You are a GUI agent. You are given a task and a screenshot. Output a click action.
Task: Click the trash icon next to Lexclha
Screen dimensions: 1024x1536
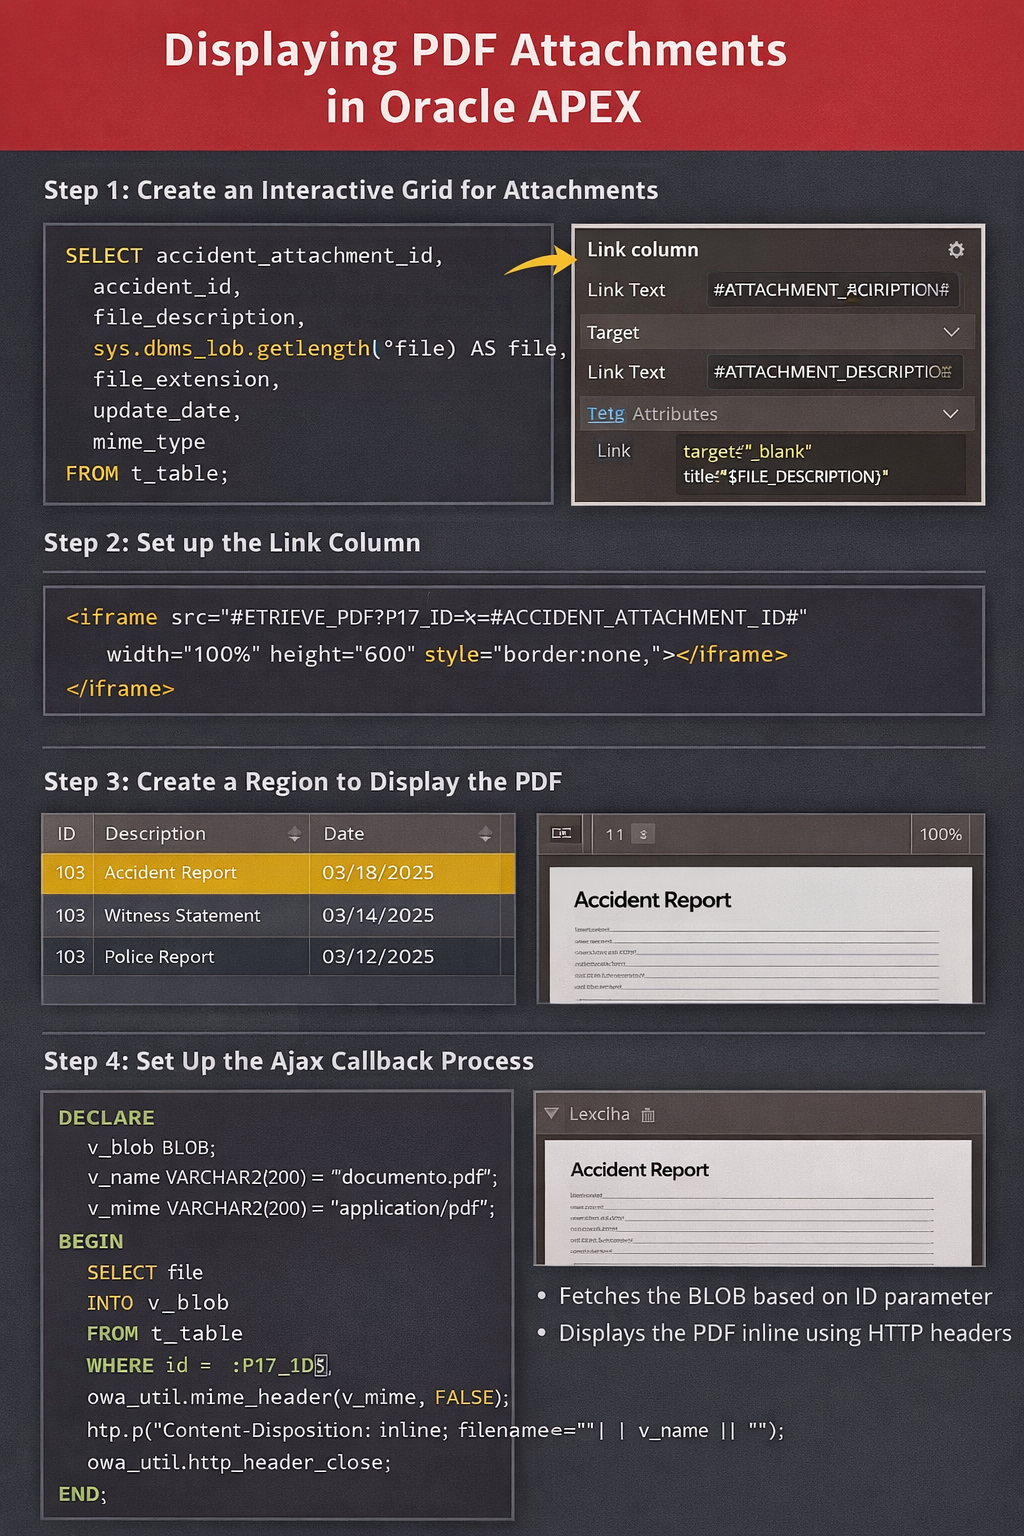(x=648, y=1115)
